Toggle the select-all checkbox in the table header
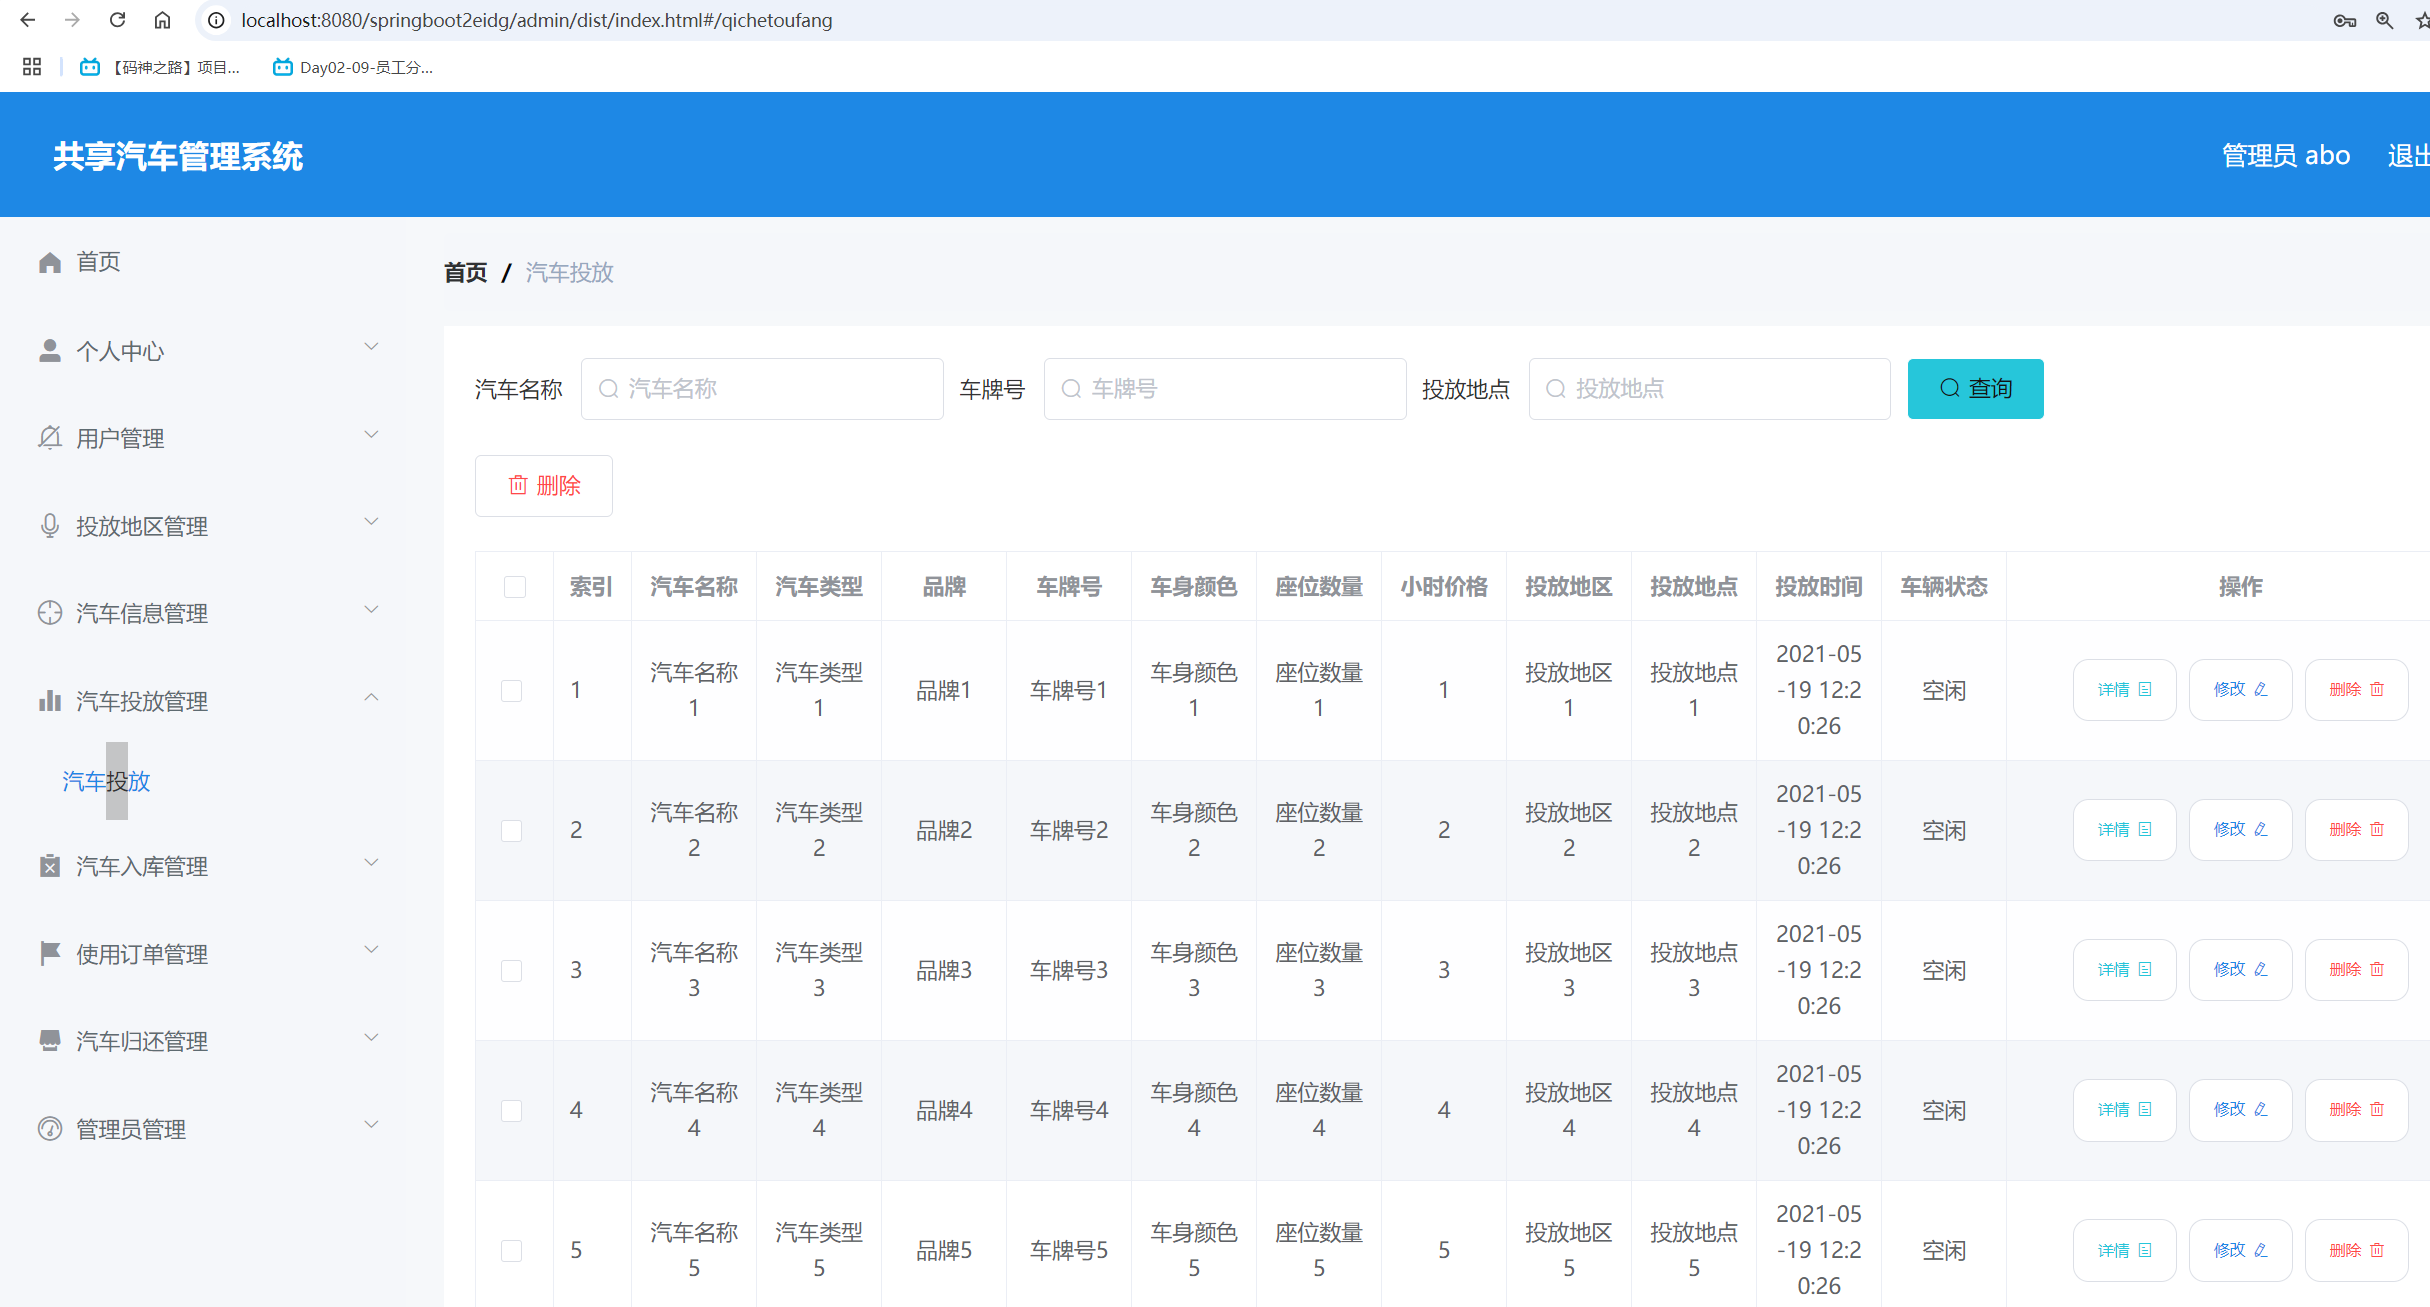Image resolution: width=2430 pixels, height=1307 pixels. click(x=515, y=587)
